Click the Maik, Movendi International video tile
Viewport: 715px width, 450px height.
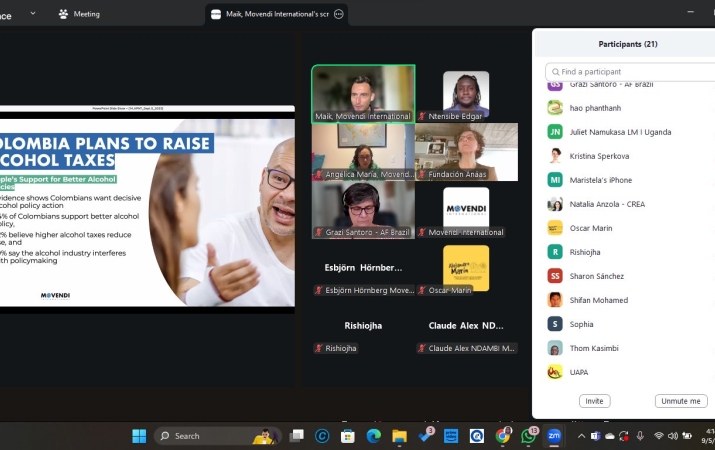pyautogui.click(x=363, y=94)
